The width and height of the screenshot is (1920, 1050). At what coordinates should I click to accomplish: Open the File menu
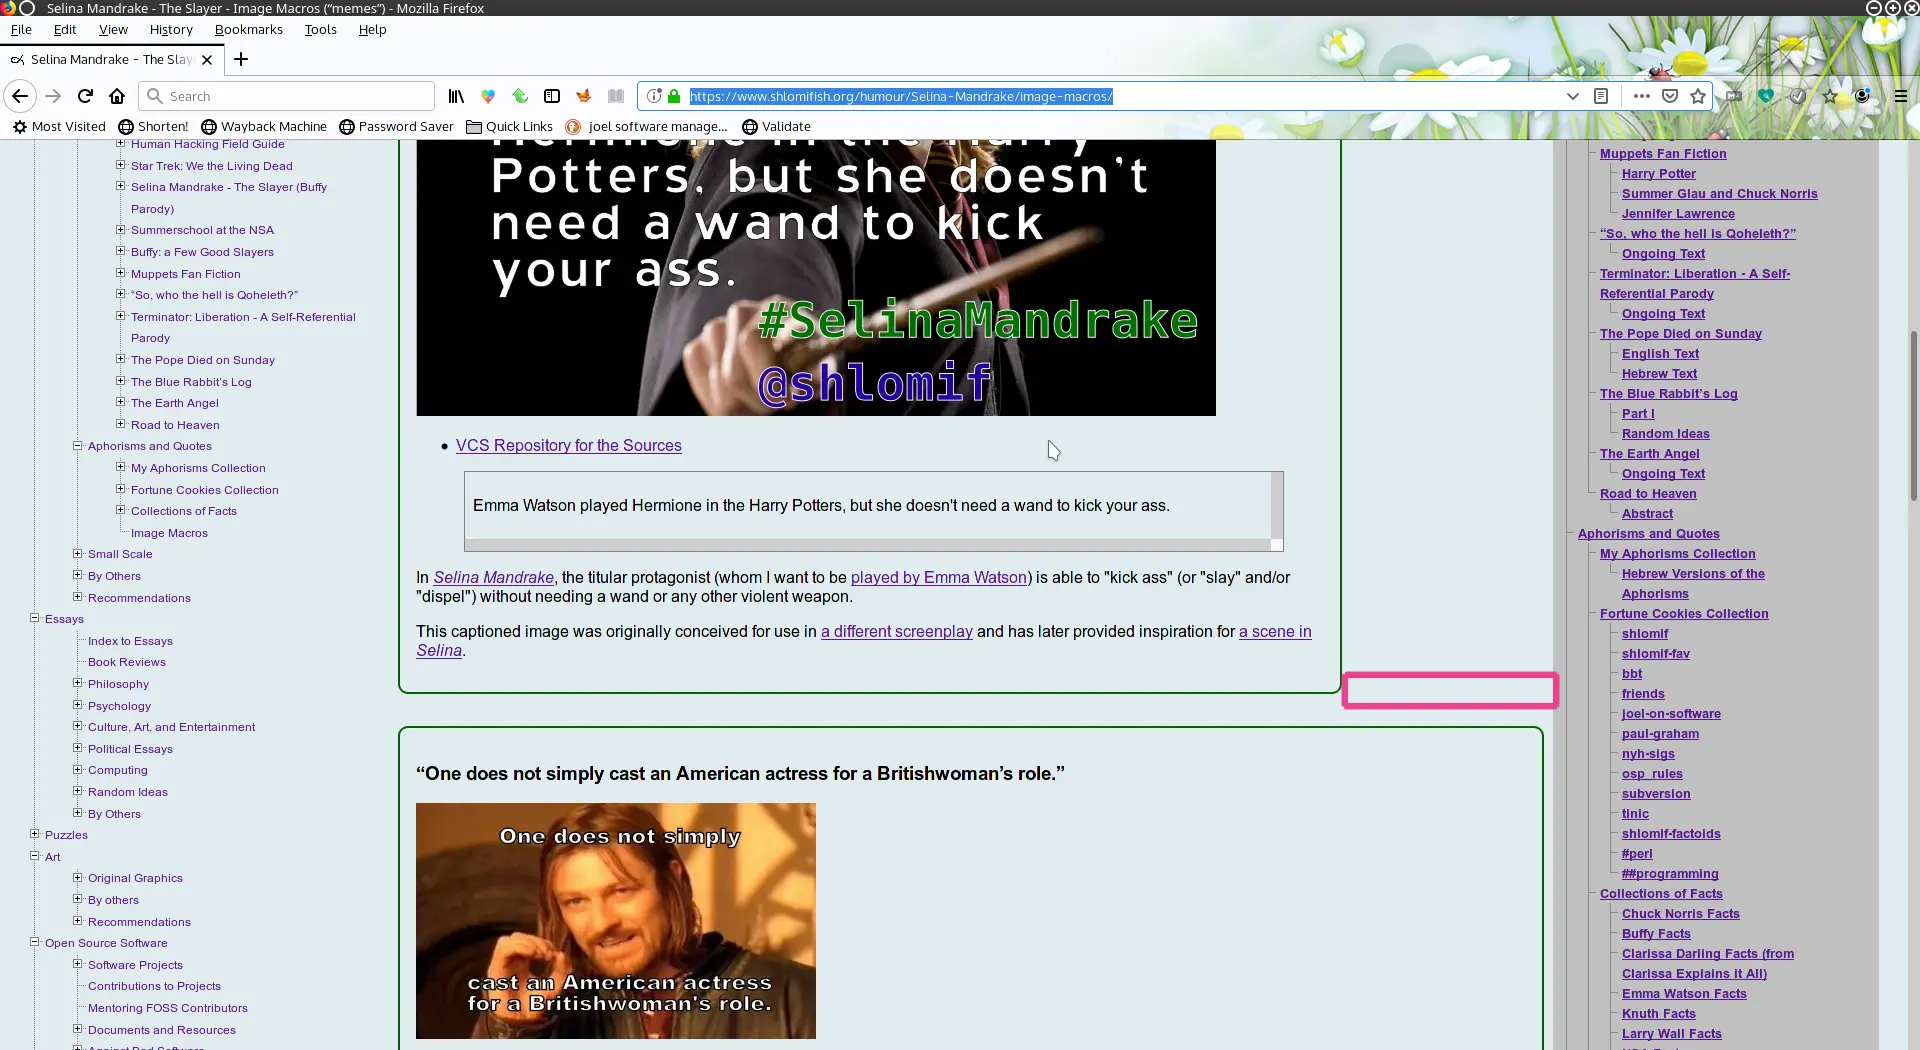(x=21, y=29)
